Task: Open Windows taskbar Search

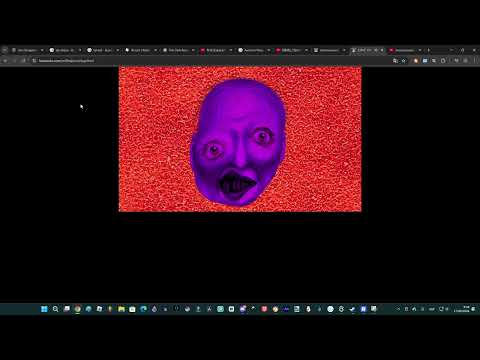Action: (x=55, y=309)
